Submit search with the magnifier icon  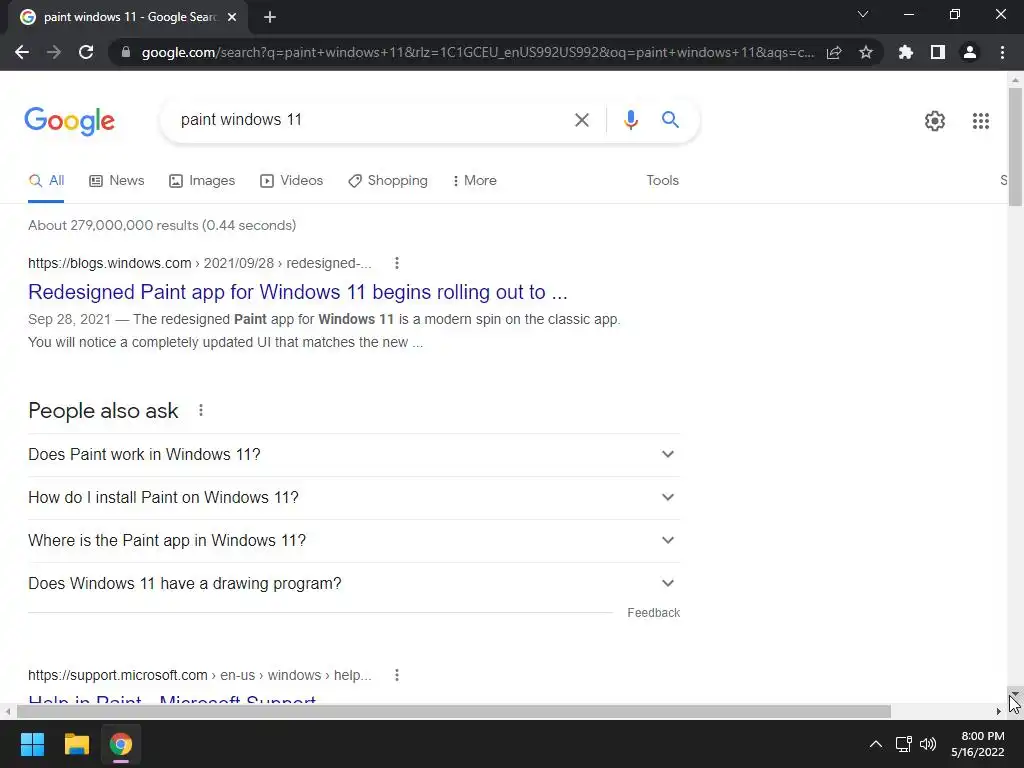(670, 120)
